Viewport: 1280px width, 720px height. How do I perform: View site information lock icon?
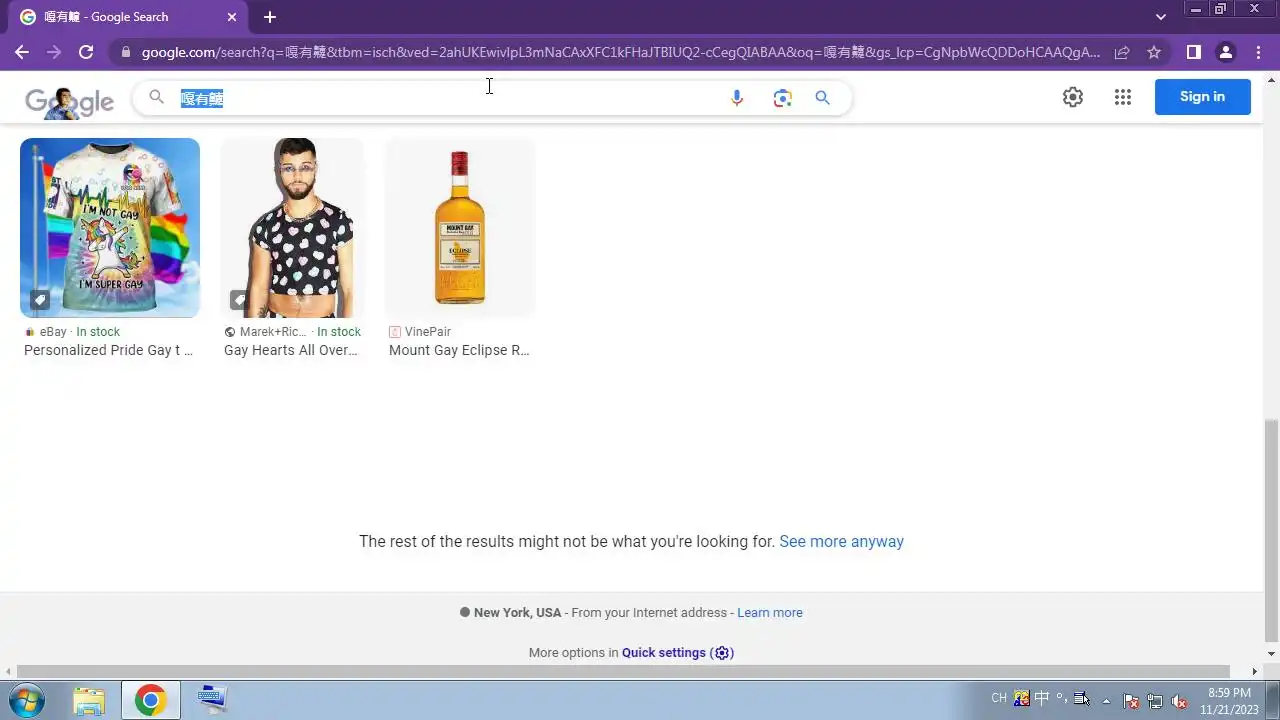[124, 52]
